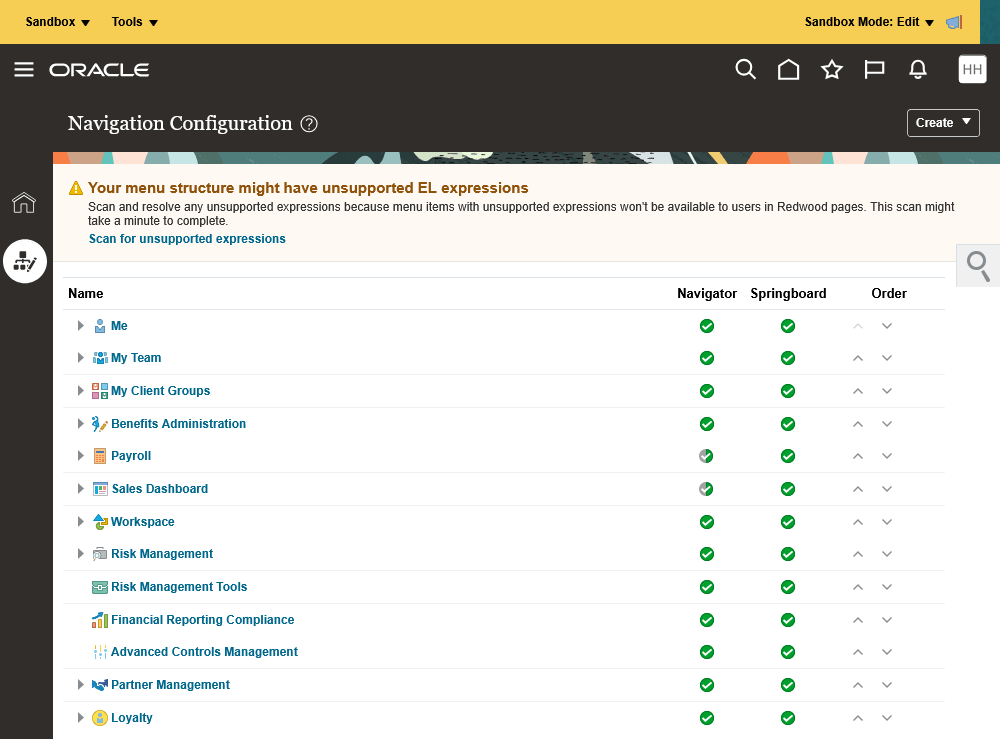The width and height of the screenshot is (1000, 739).
Task: Open the Create dropdown button
Action: [943, 123]
